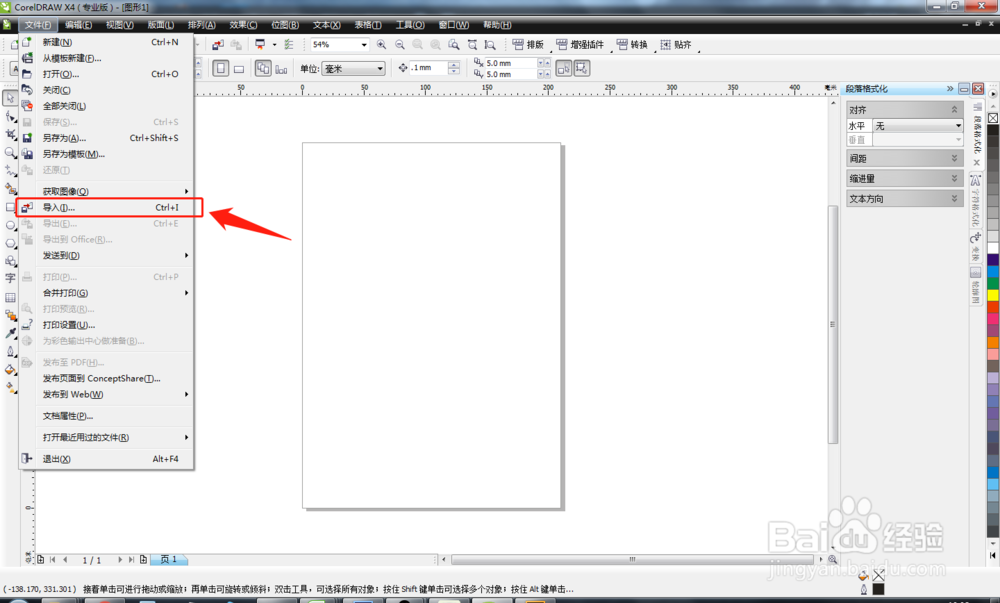Click the application launcher icon in toolbar

tap(260, 45)
